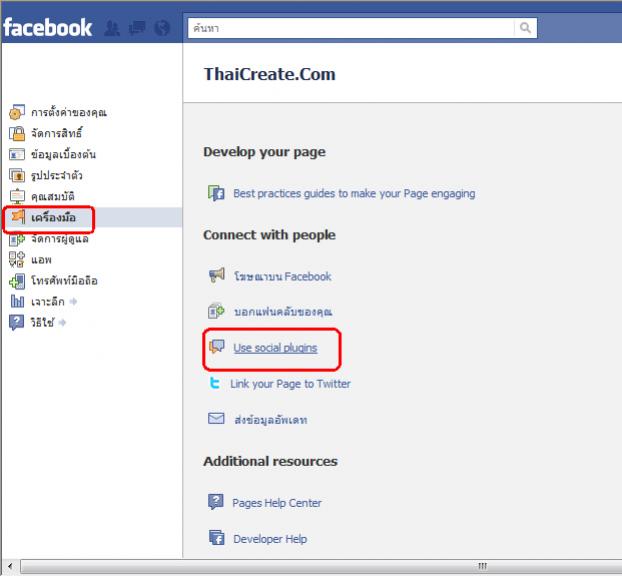Select ข้อมูลเบื้องต้น in sidebar

(x=63, y=154)
